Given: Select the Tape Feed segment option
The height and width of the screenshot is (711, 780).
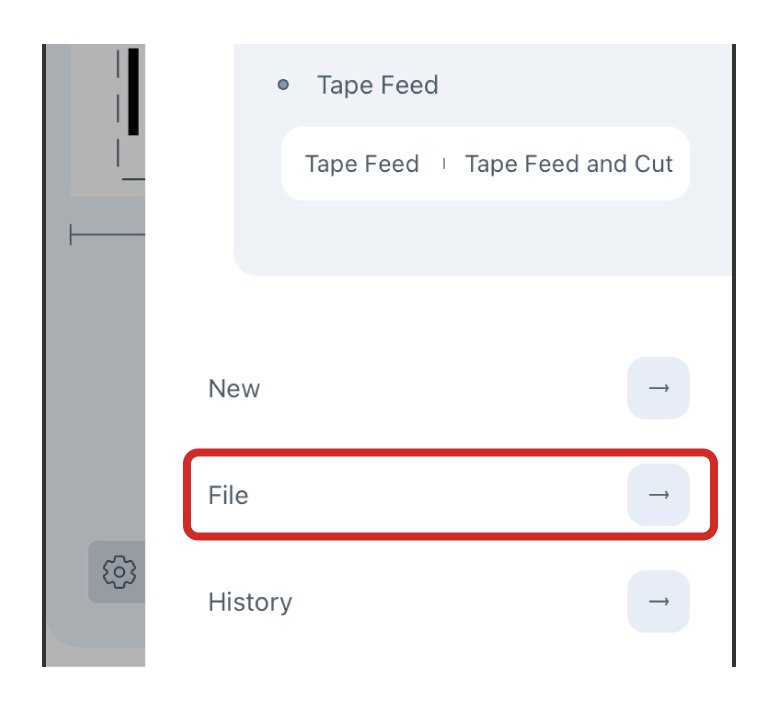Looking at the screenshot, I should [x=362, y=164].
